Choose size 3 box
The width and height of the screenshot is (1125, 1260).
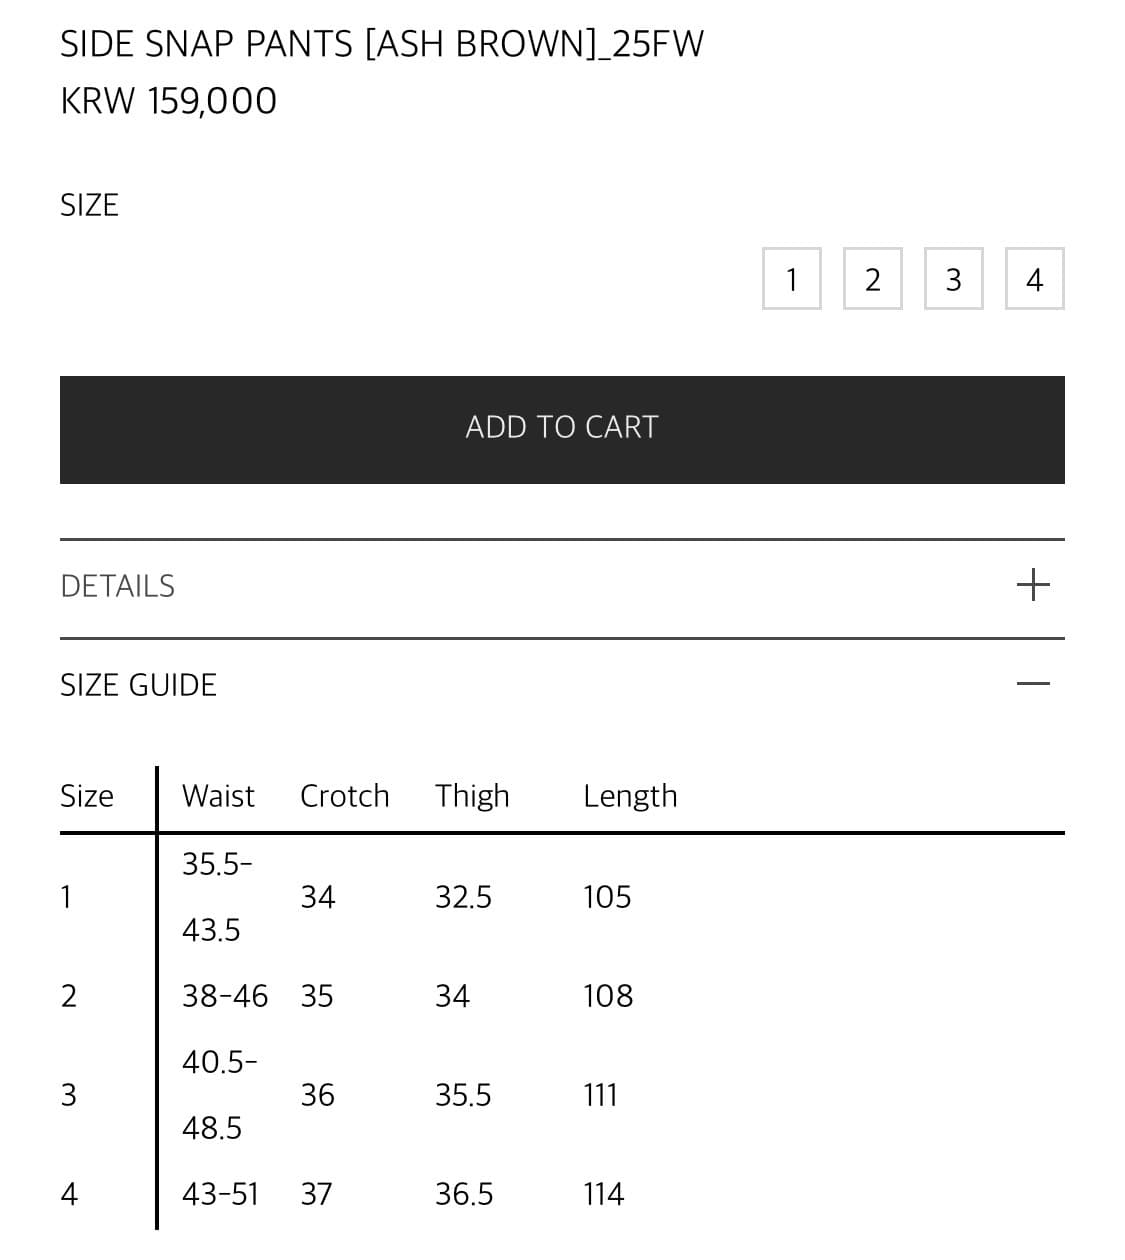click(x=953, y=279)
